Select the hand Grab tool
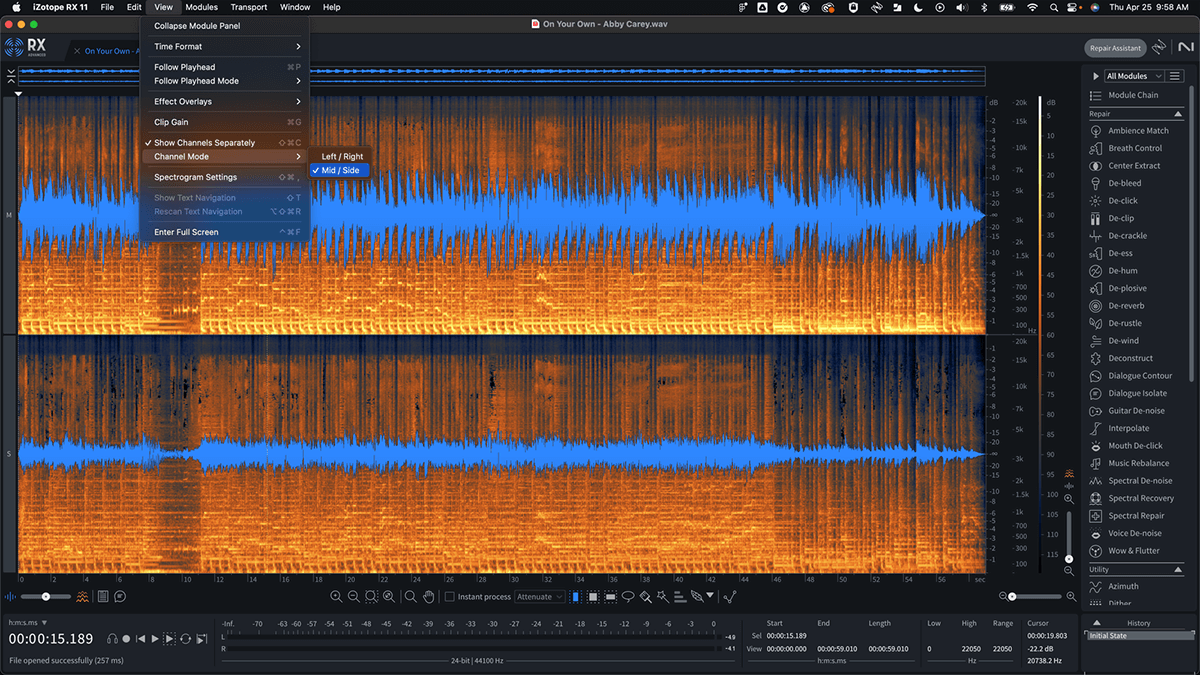The height and width of the screenshot is (675, 1200). (428, 597)
